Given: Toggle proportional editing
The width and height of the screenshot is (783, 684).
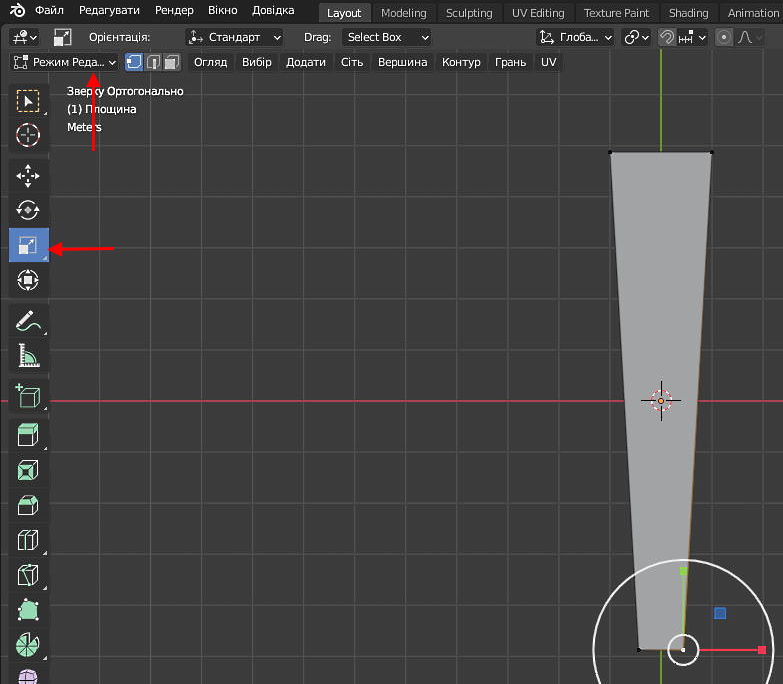Looking at the screenshot, I should click(x=724, y=37).
